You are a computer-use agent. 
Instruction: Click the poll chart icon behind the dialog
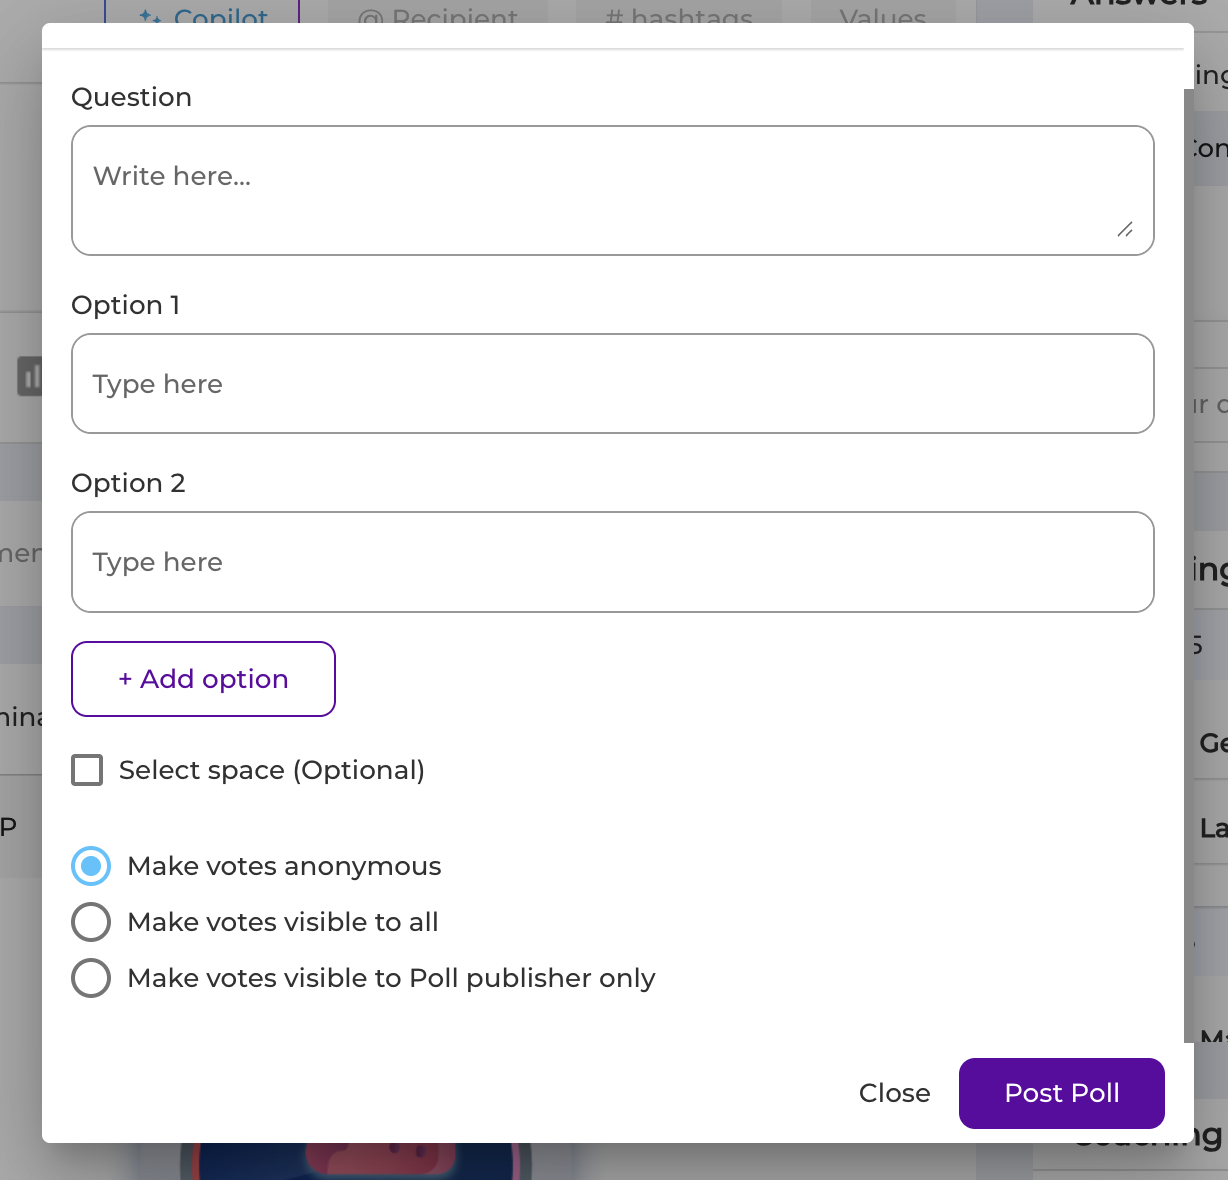tap(30, 376)
